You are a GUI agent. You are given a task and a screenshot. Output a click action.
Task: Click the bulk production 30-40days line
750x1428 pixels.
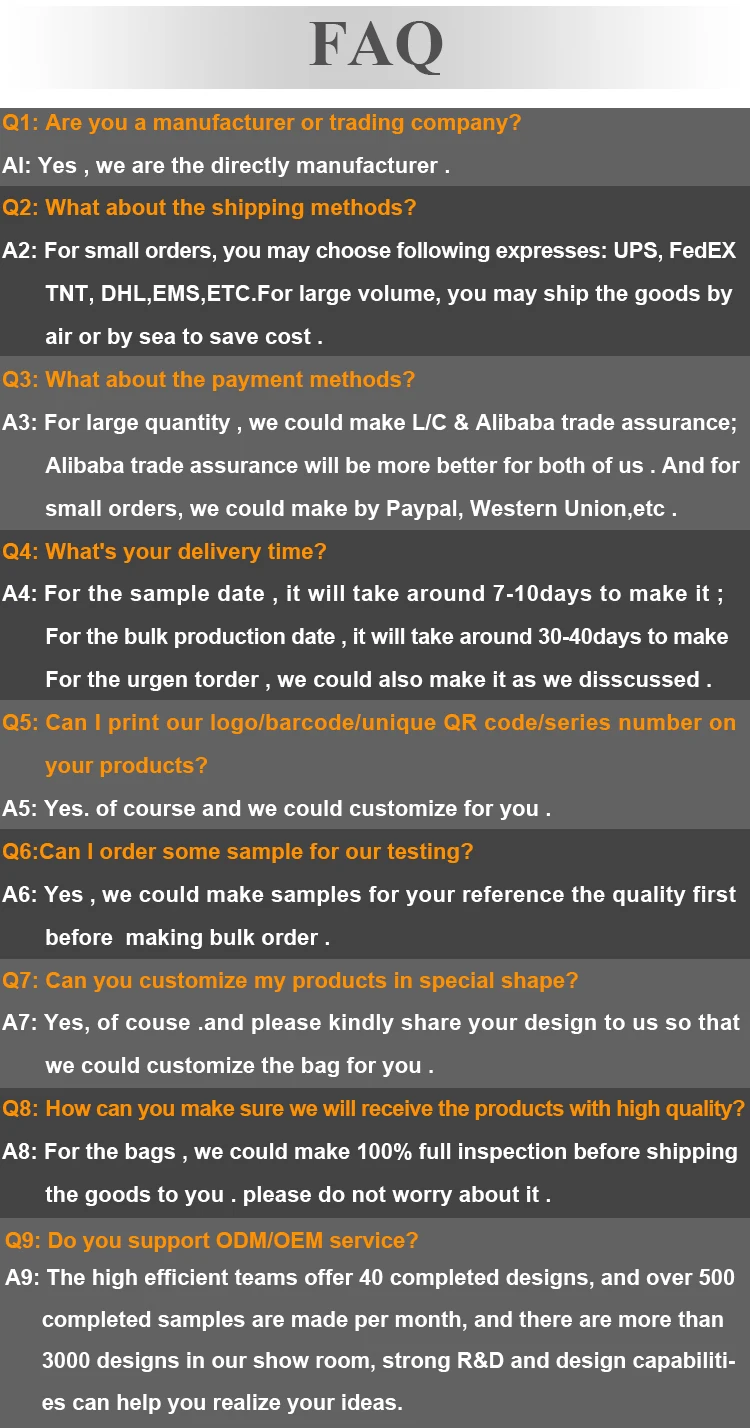click(x=387, y=637)
